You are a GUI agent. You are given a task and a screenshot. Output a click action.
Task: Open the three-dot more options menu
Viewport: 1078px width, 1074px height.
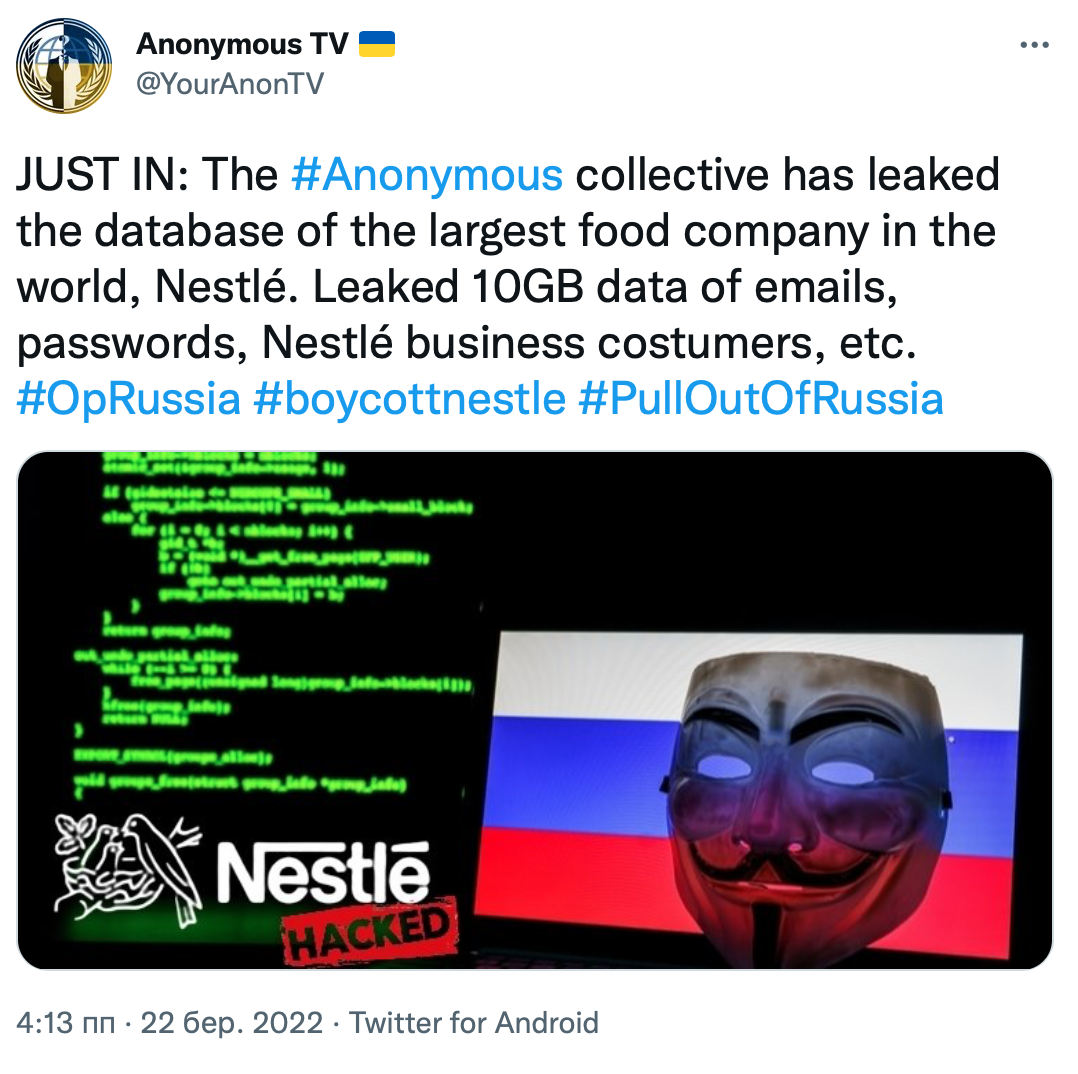click(1034, 46)
